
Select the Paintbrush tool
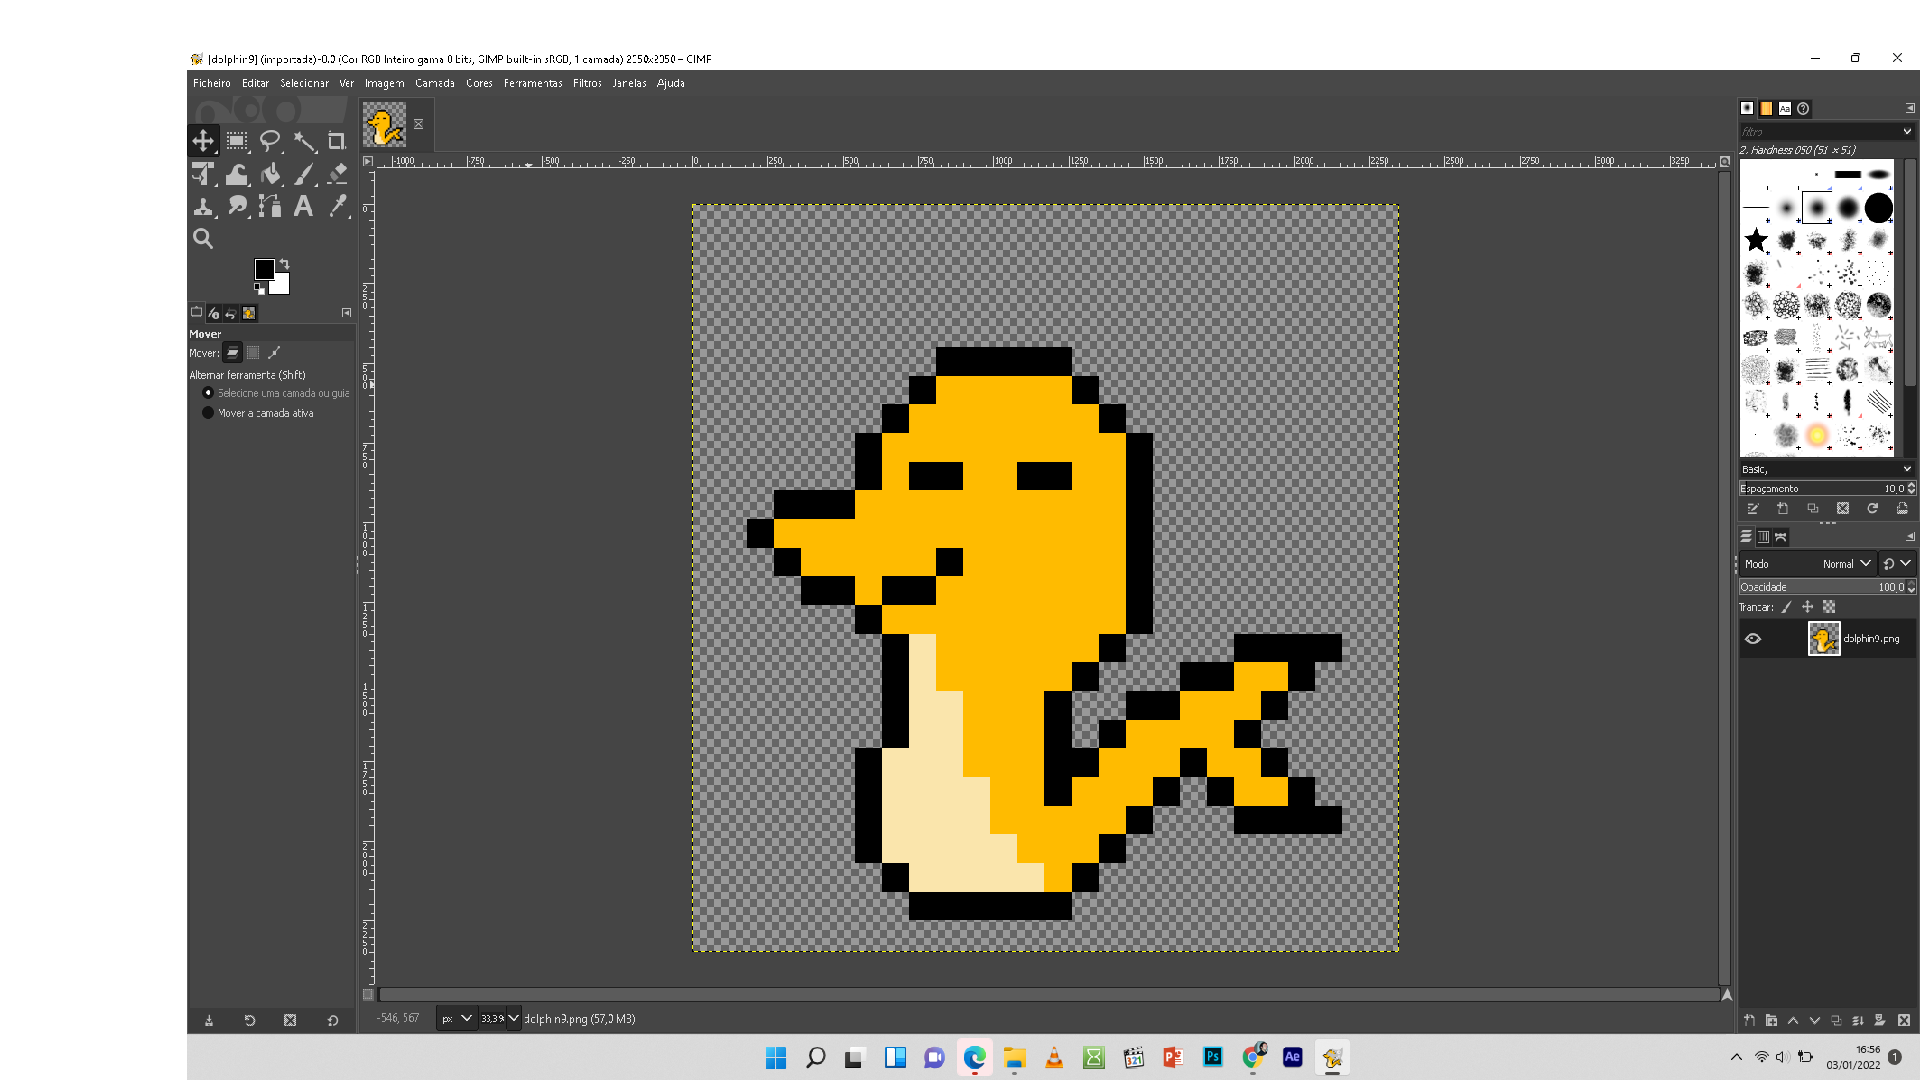pos(304,174)
